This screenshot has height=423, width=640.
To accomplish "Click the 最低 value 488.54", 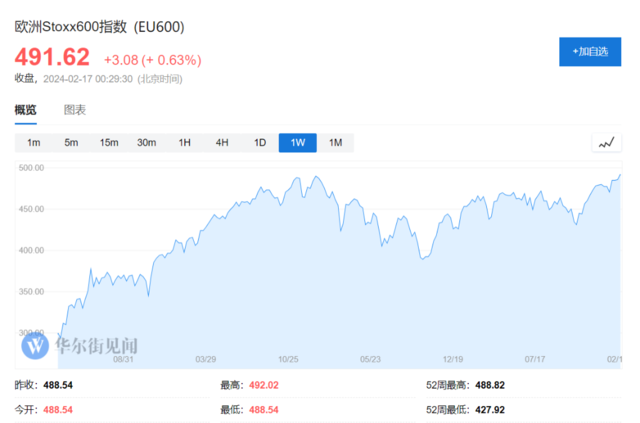I will click(264, 410).
